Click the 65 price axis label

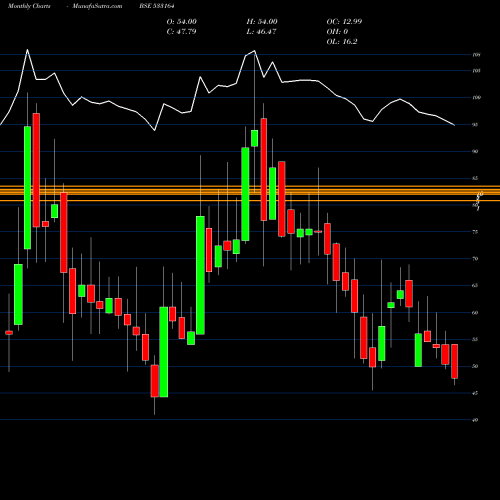pos(475,286)
